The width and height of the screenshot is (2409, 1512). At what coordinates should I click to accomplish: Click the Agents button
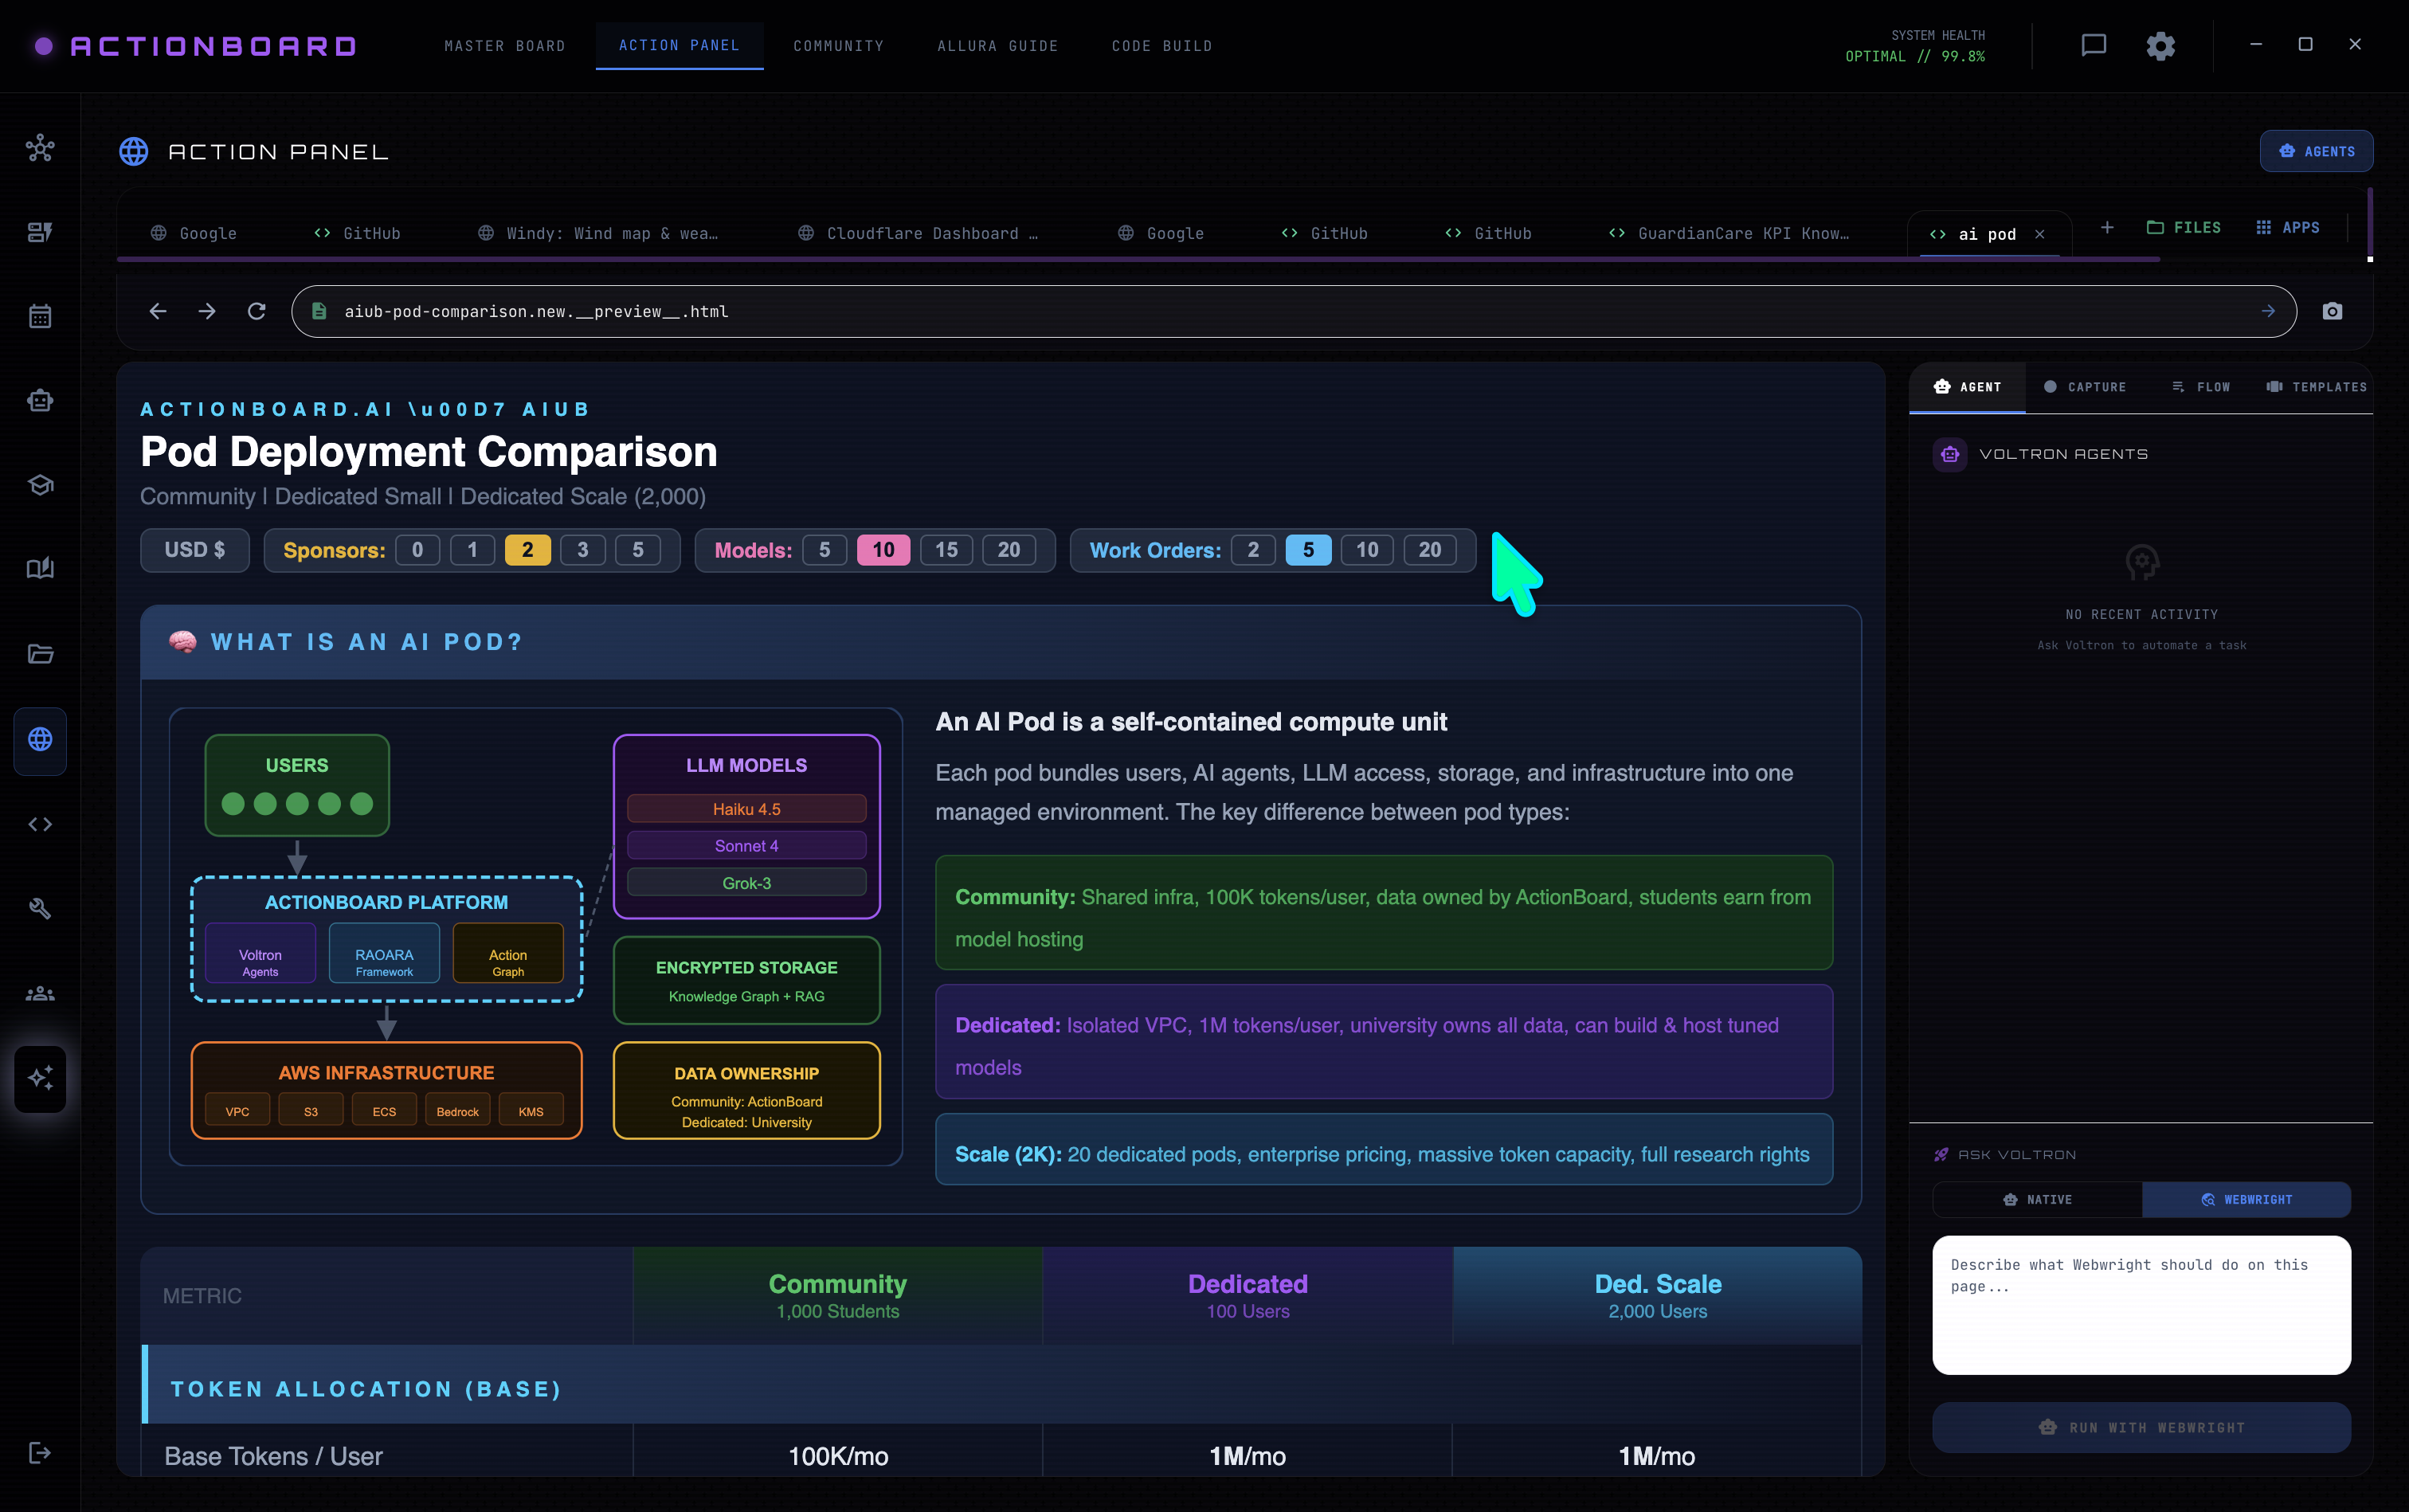2316,151
